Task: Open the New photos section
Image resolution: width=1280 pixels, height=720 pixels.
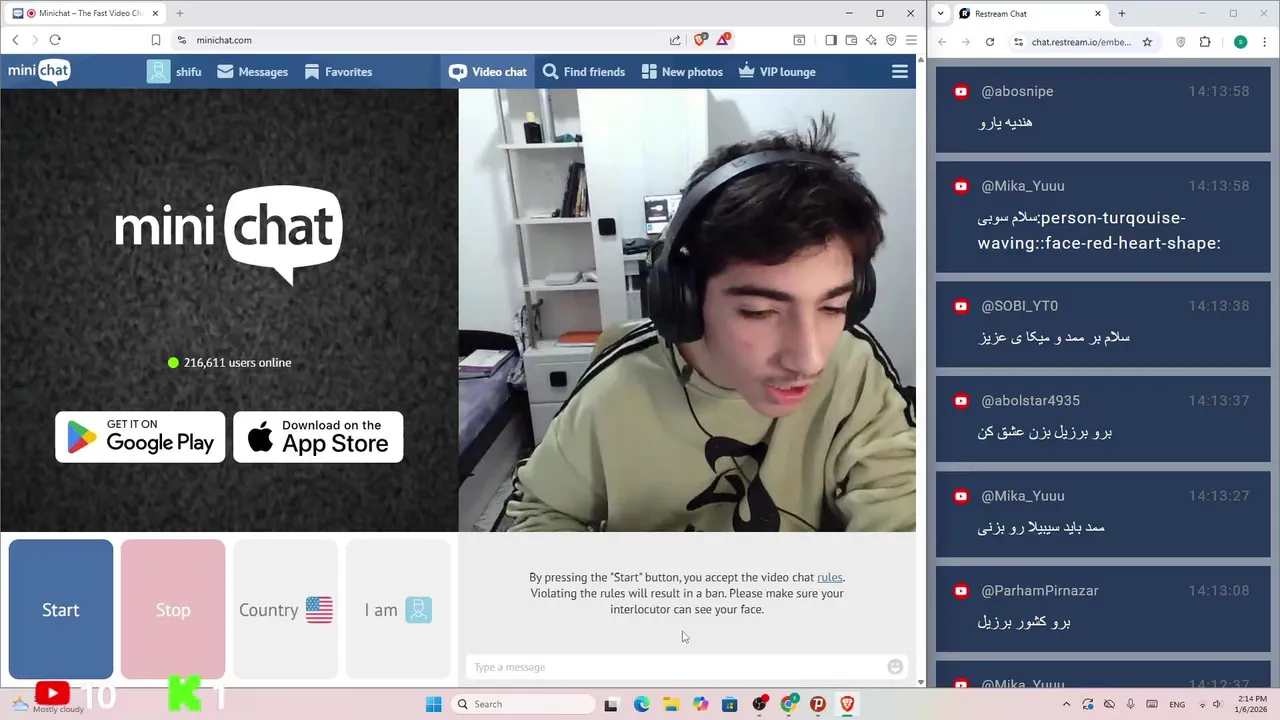Action: point(682,72)
